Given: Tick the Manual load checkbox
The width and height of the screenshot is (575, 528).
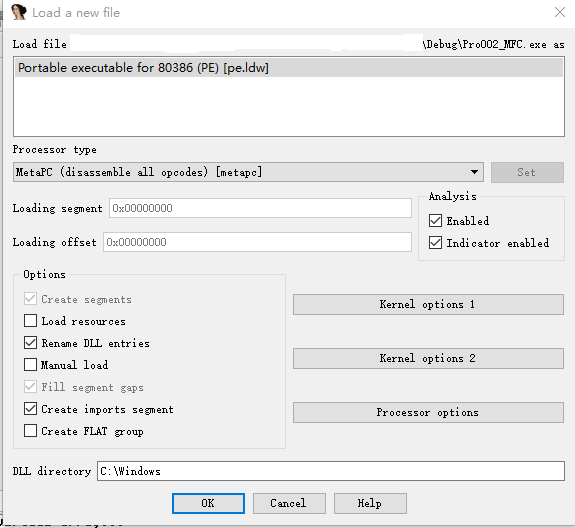Looking at the screenshot, I should click(x=30, y=364).
